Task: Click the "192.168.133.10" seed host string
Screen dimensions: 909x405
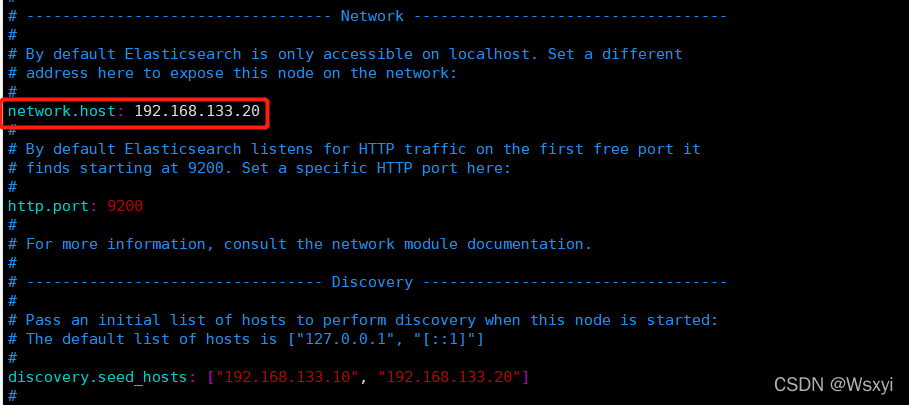Action: pyautogui.click(x=288, y=377)
